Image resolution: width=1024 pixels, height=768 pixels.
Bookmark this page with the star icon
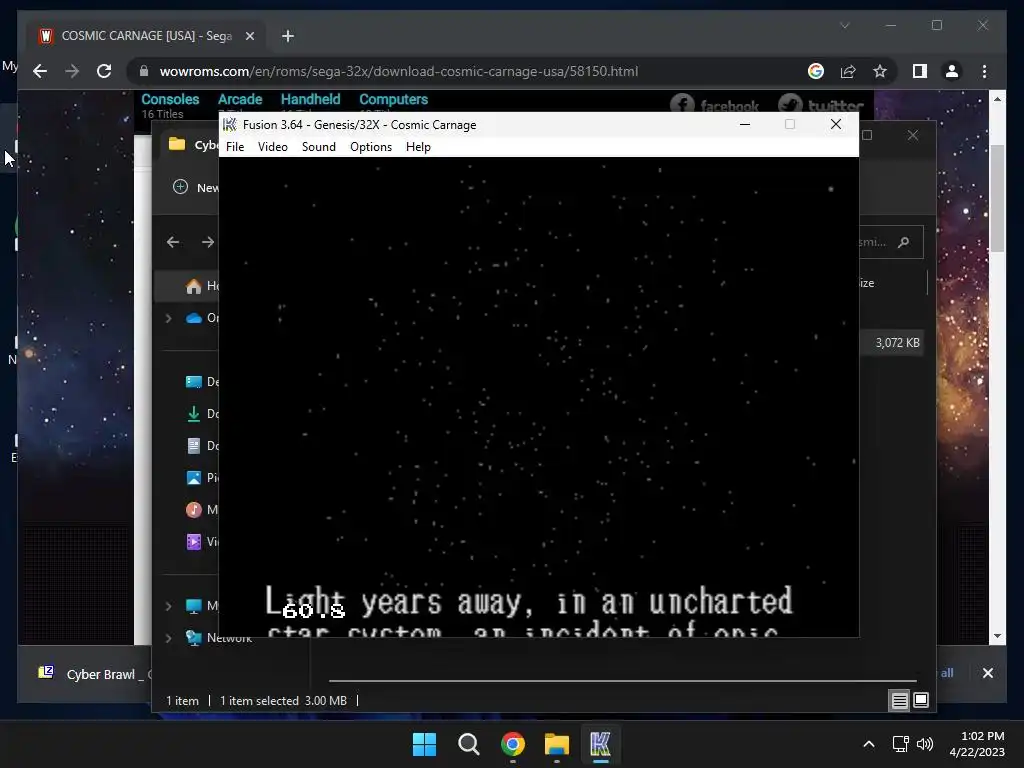click(x=880, y=71)
